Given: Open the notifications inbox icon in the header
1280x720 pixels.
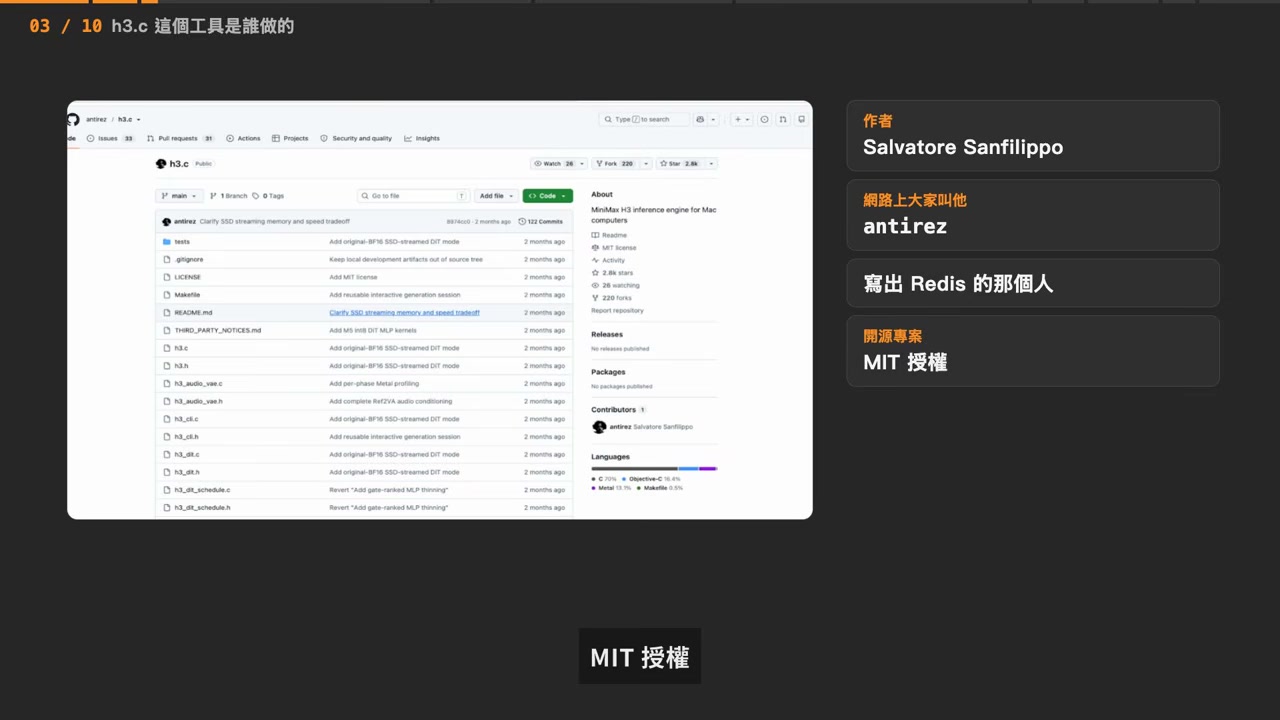Looking at the screenshot, I should 801,119.
